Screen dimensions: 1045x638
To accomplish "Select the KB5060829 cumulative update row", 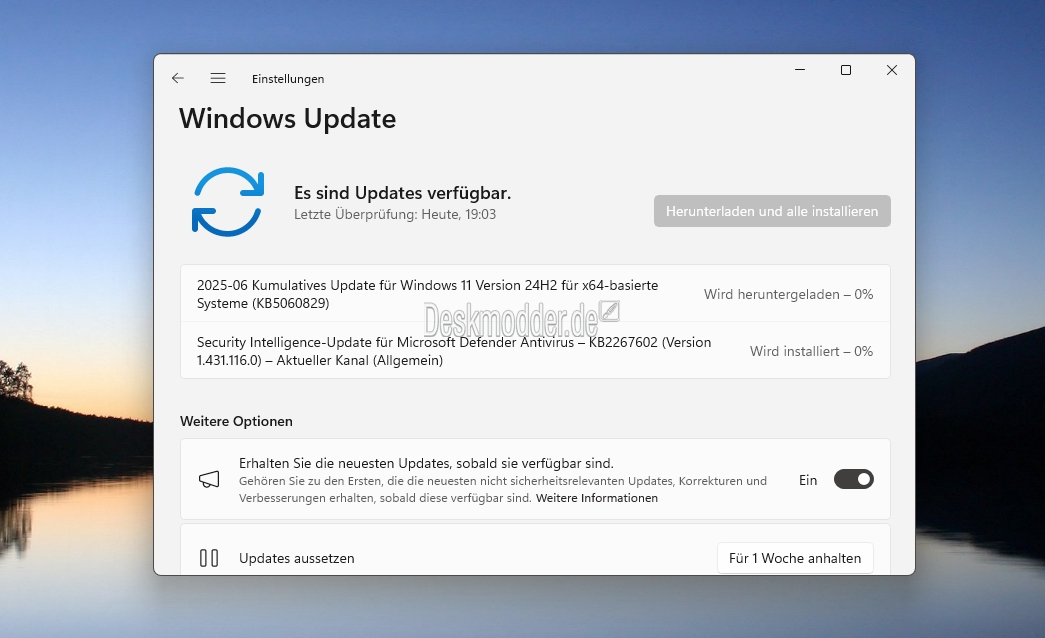I will pos(535,294).
